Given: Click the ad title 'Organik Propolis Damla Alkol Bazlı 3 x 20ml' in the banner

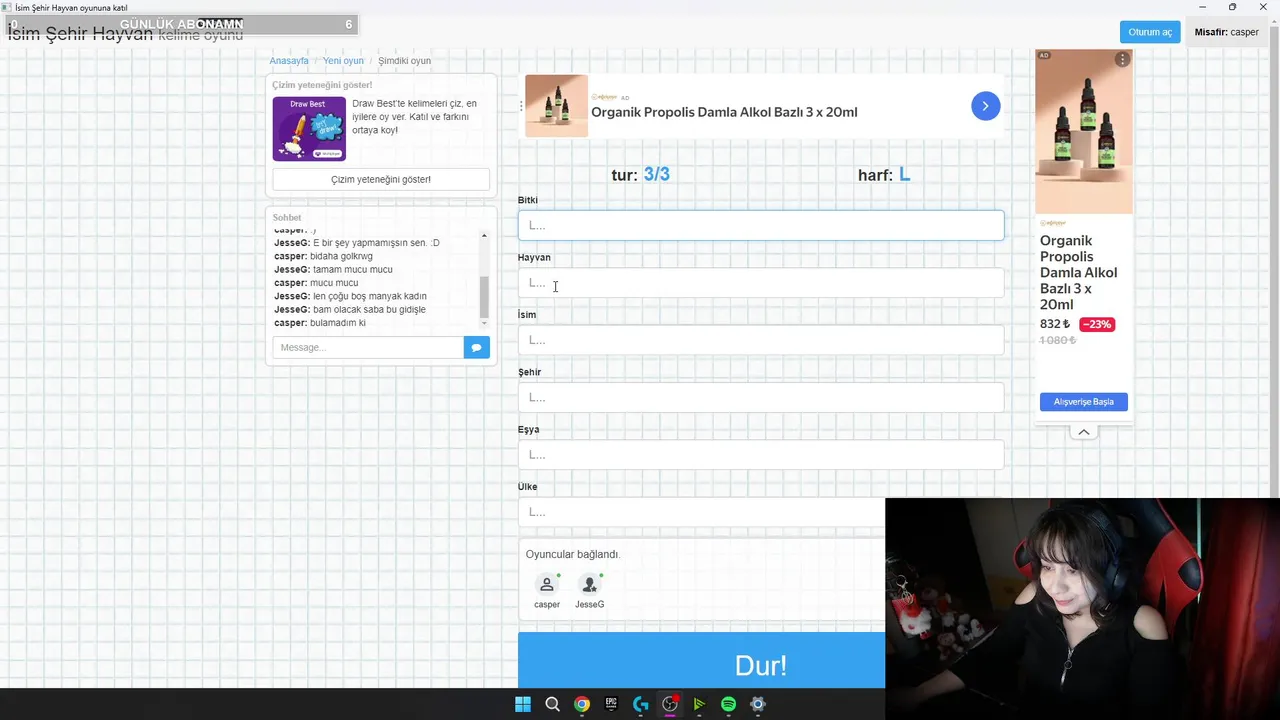Looking at the screenshot, I should pos(724,112).
